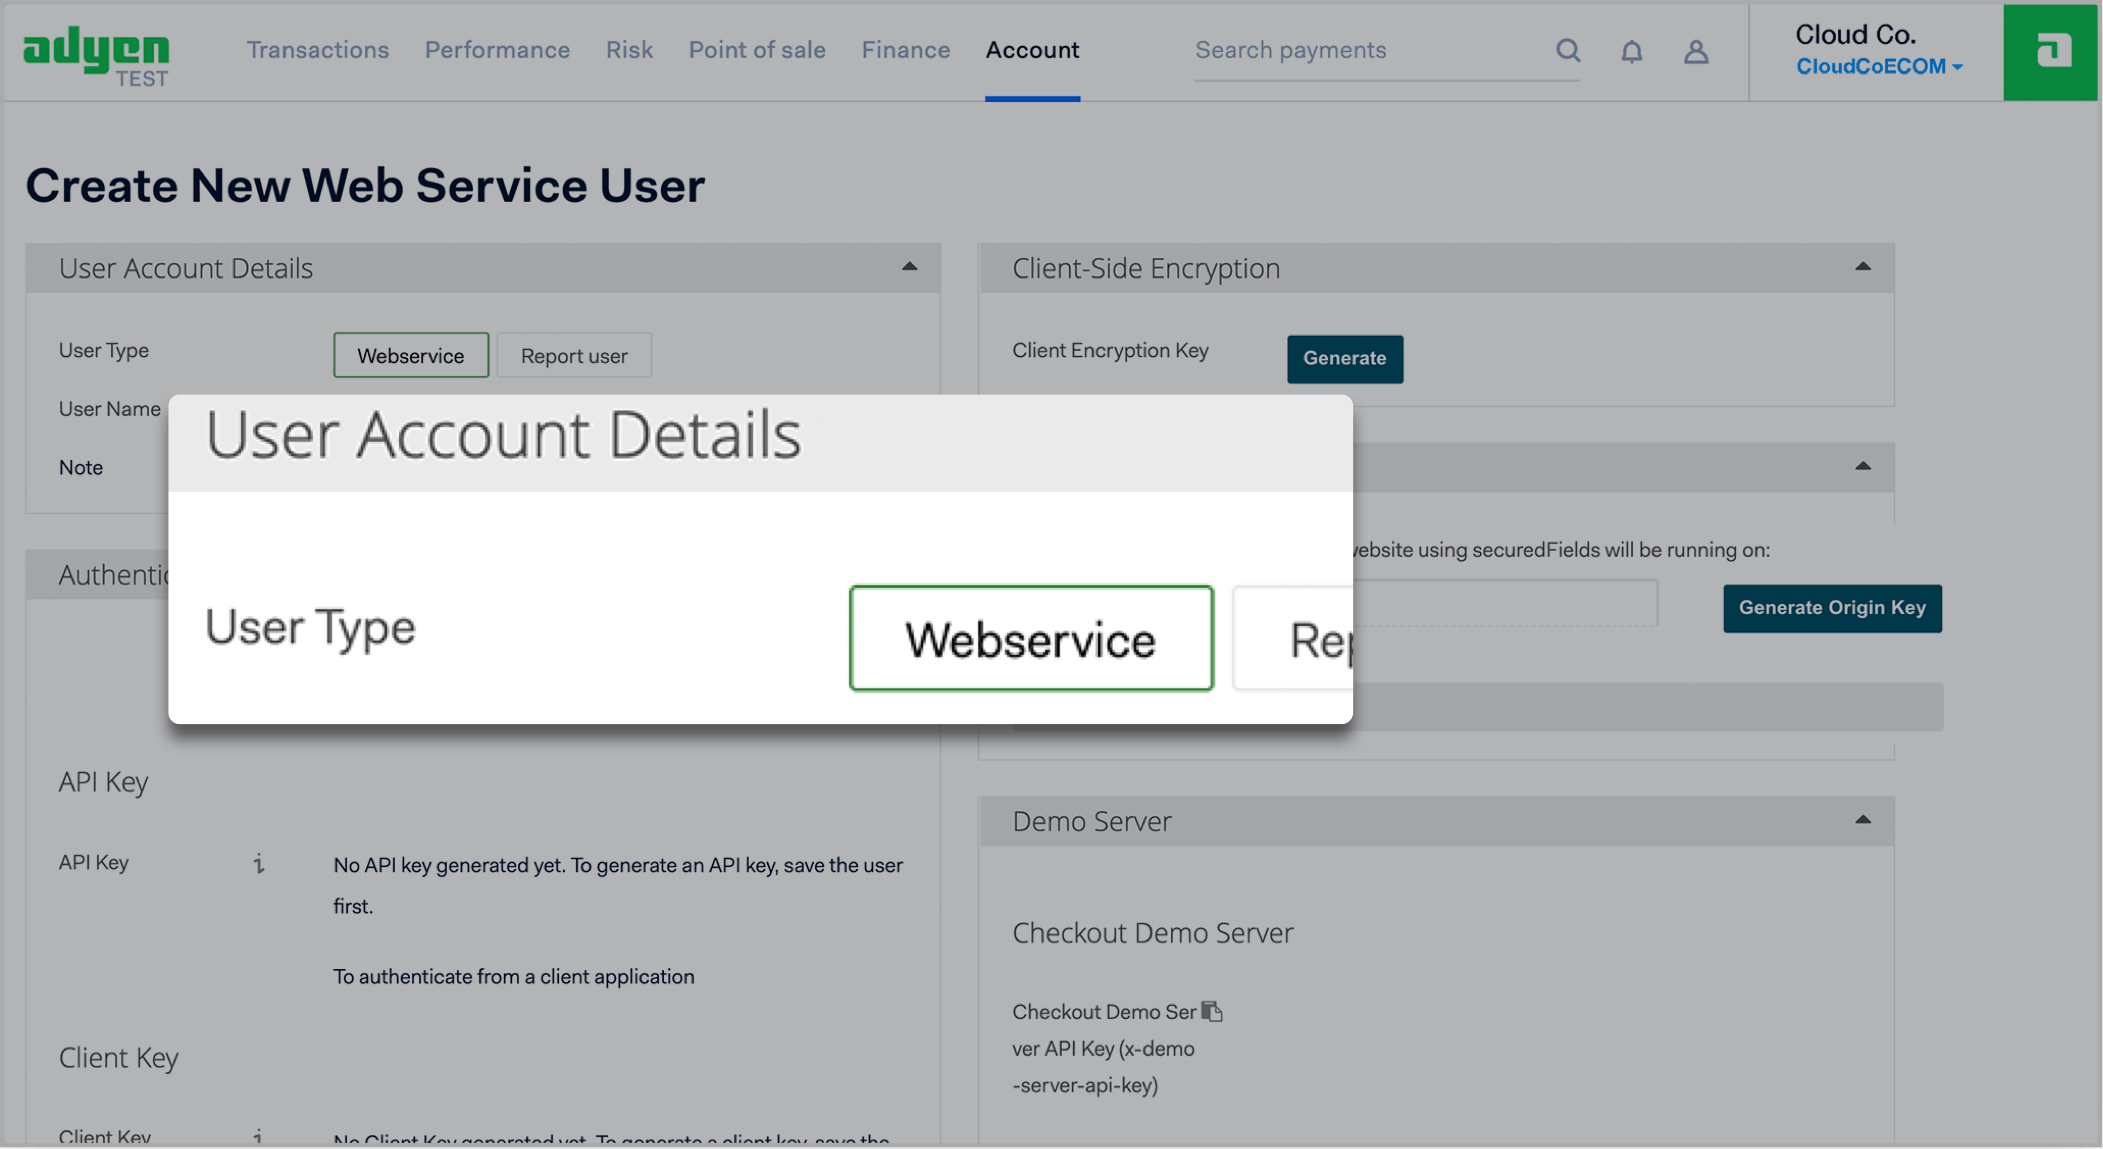
Task: Copy Checkout Demo Server API key icon
Action: click(x=1212, y=1011)
